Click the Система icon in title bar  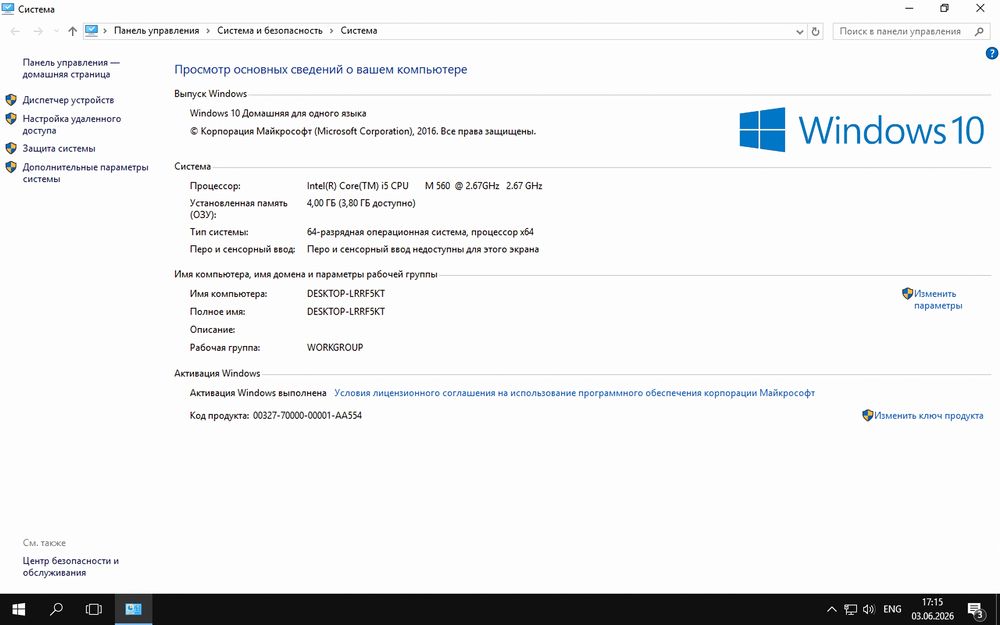(x=8, y=9)
